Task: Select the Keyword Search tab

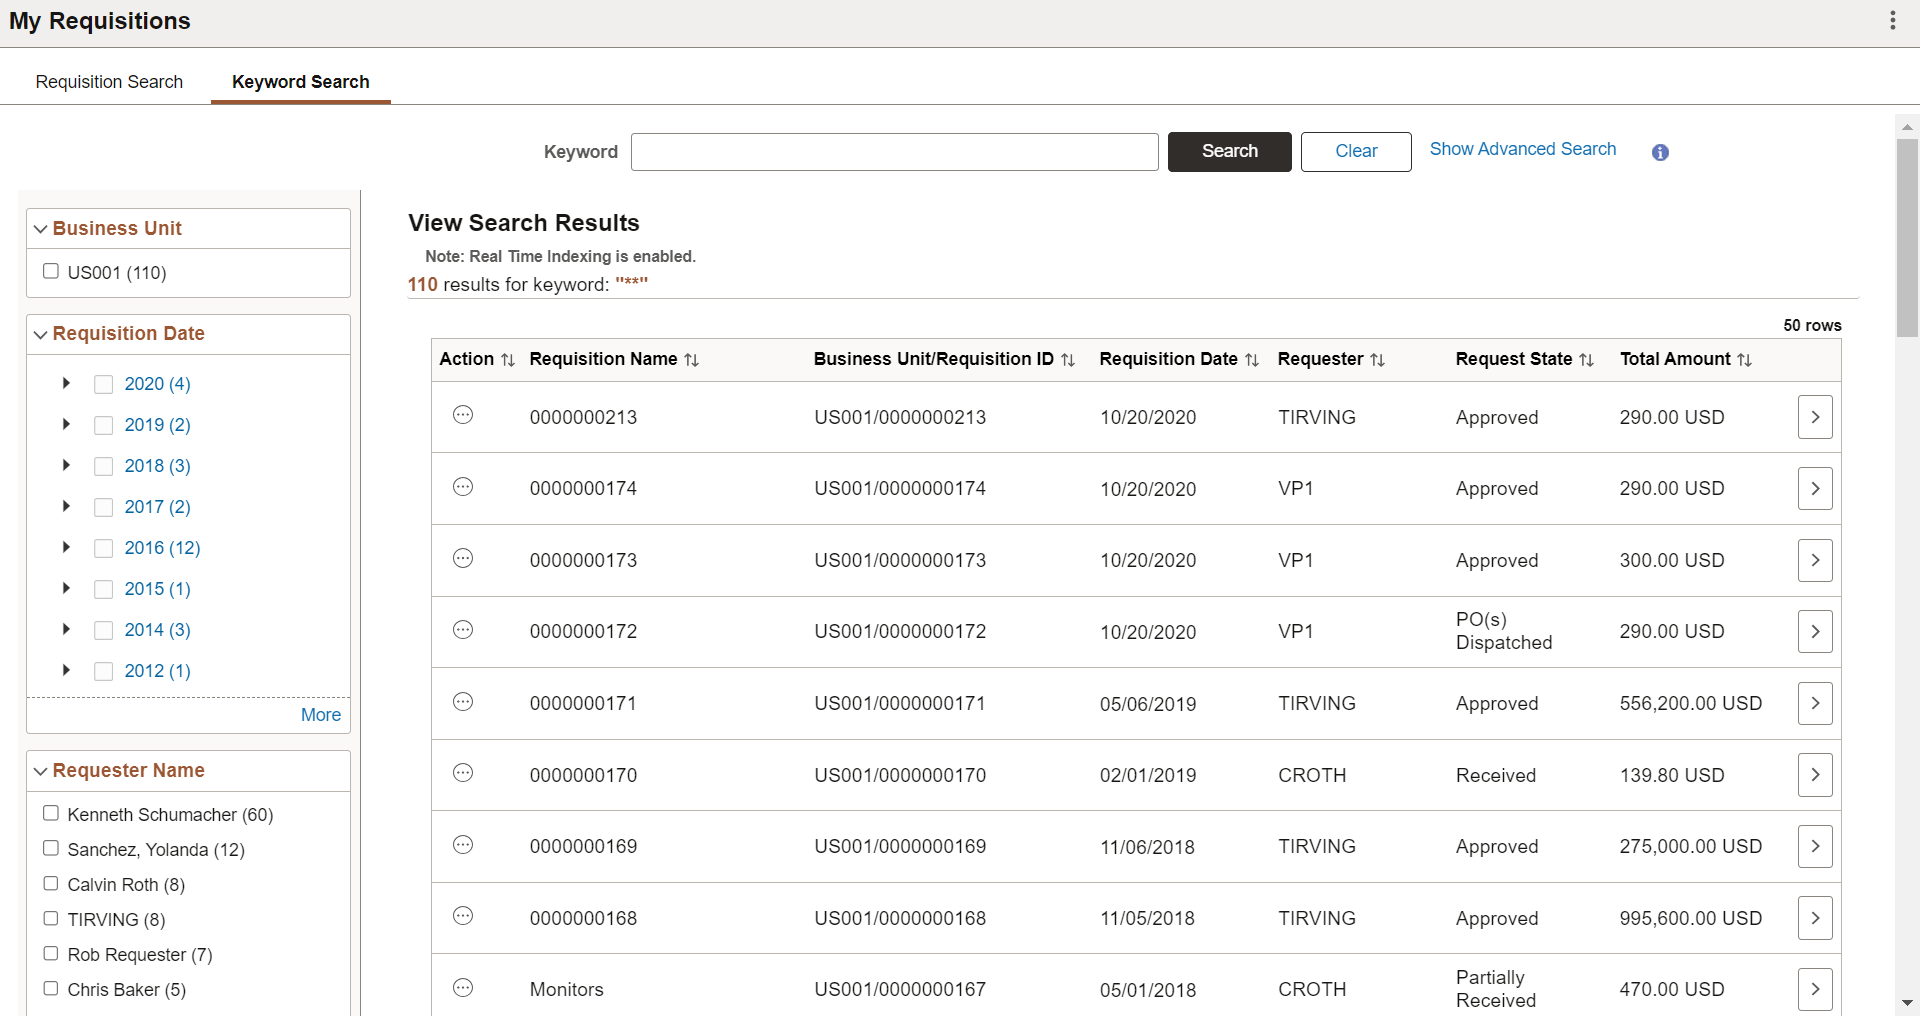Action: coord(300,81)
